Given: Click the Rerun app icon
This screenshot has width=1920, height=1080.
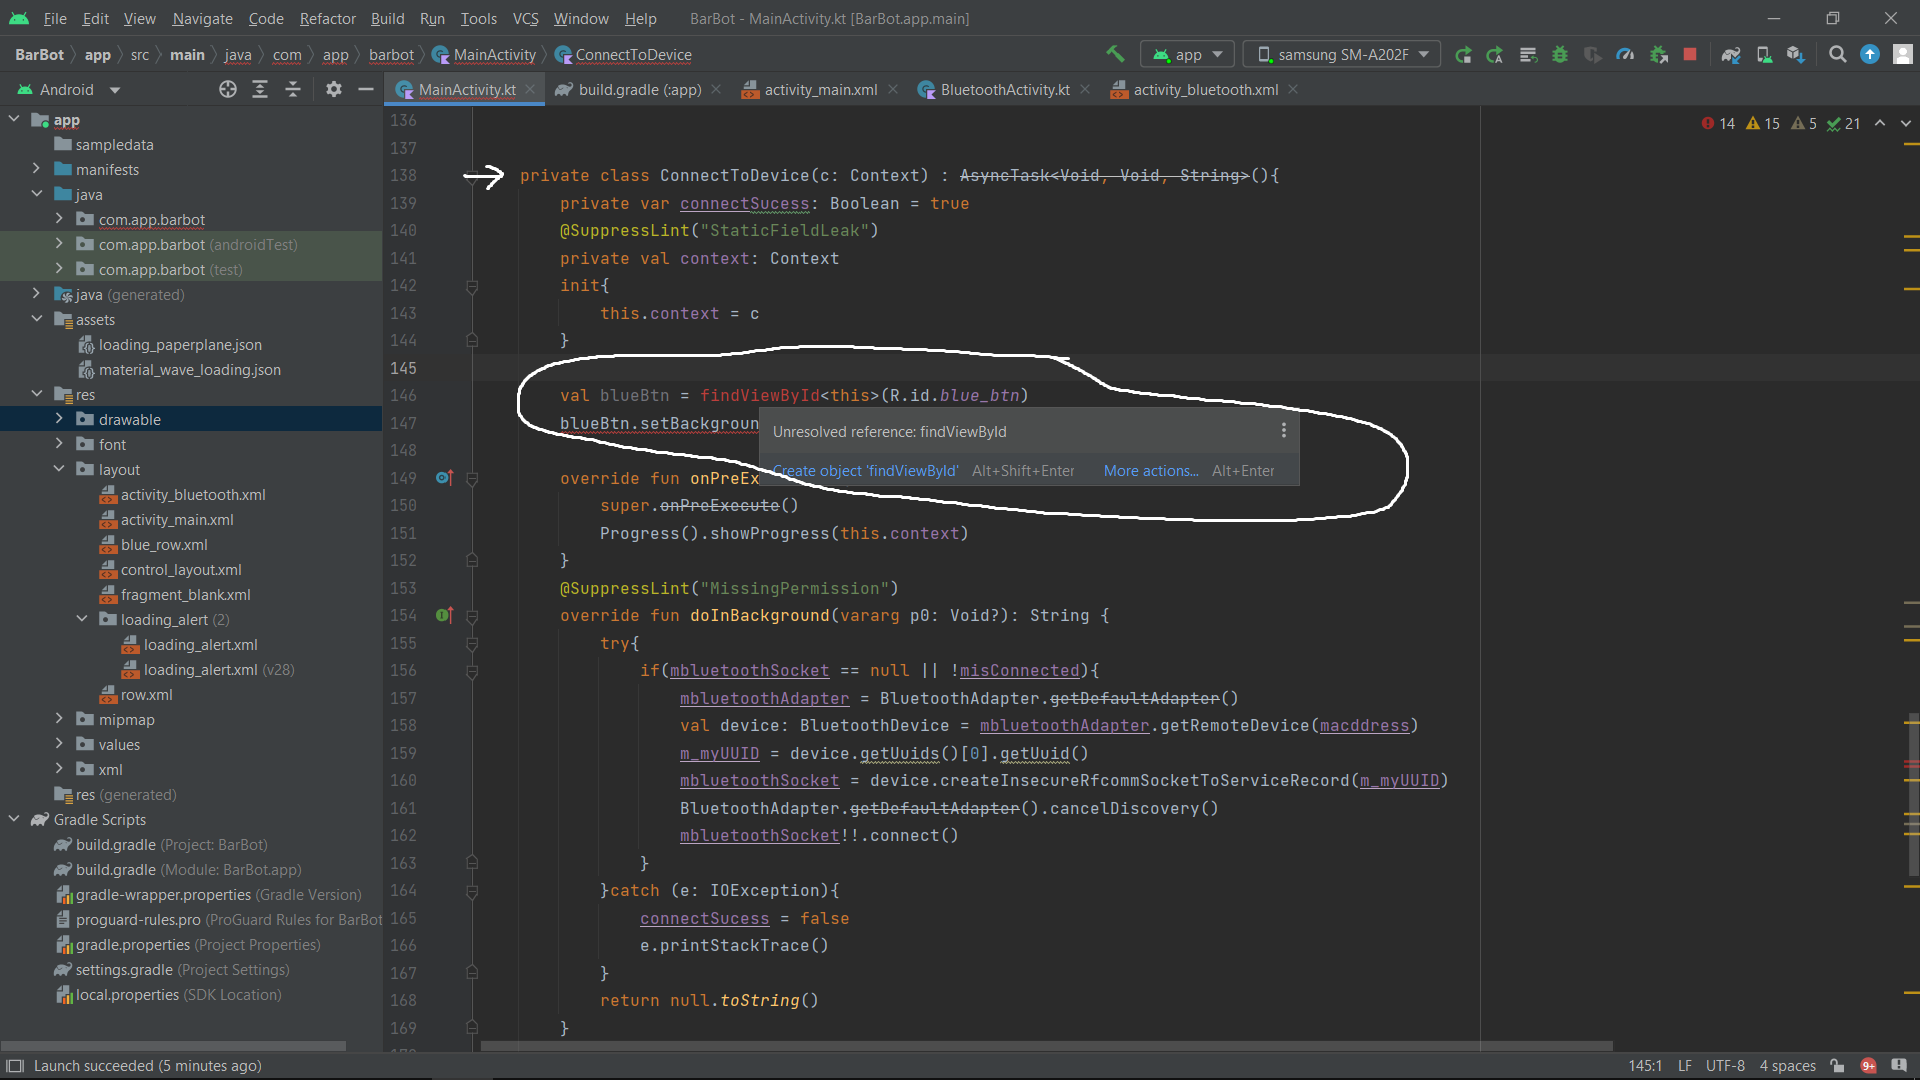Looking at the screenshot, I should point(1462,55).
